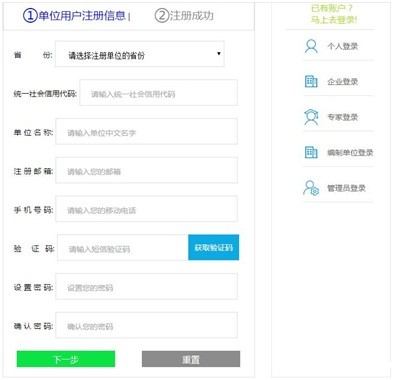Select the 注册成功 step tab
This screenshot has height=380, width=393.
click(184, 15)
